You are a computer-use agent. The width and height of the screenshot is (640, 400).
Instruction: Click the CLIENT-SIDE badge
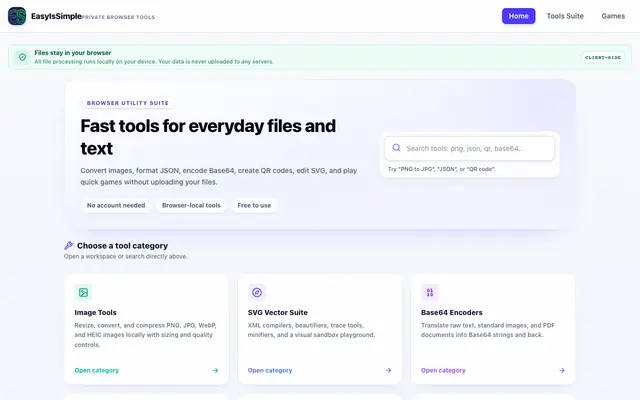(x=603, y=58)
